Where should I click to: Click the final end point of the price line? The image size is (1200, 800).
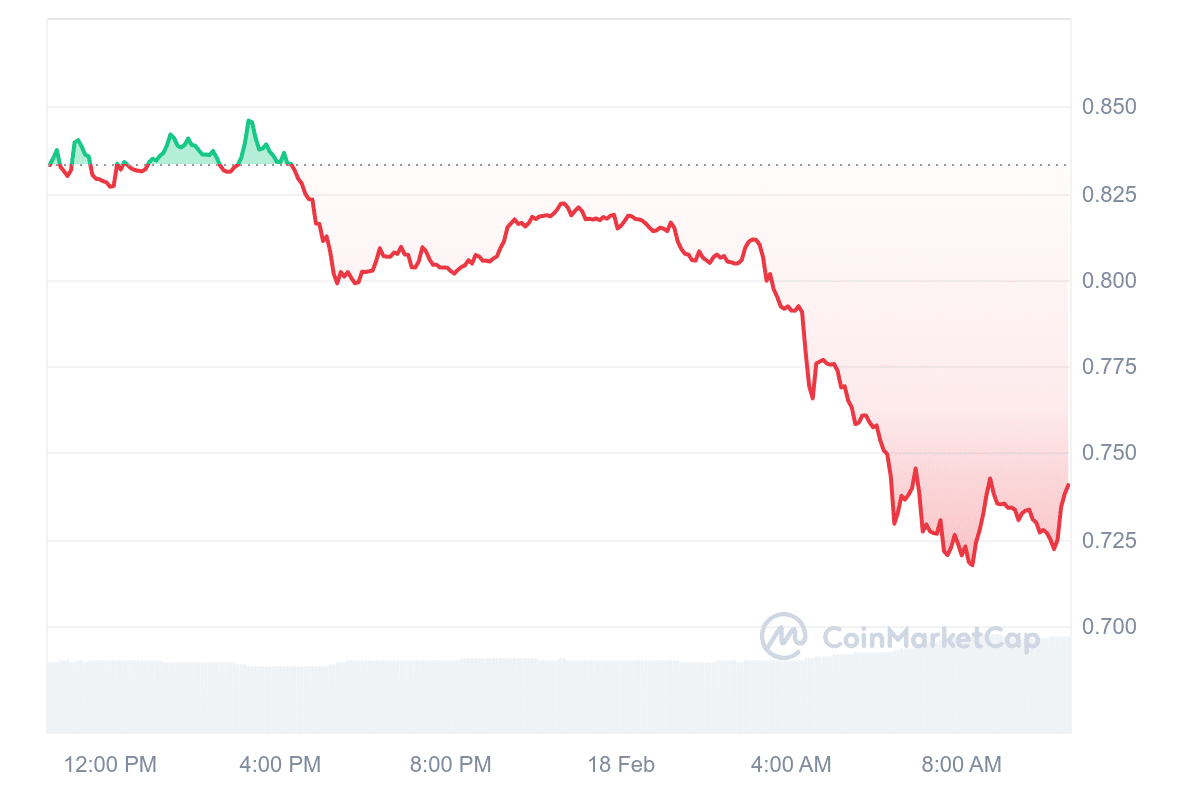[x=1069, y=485]
